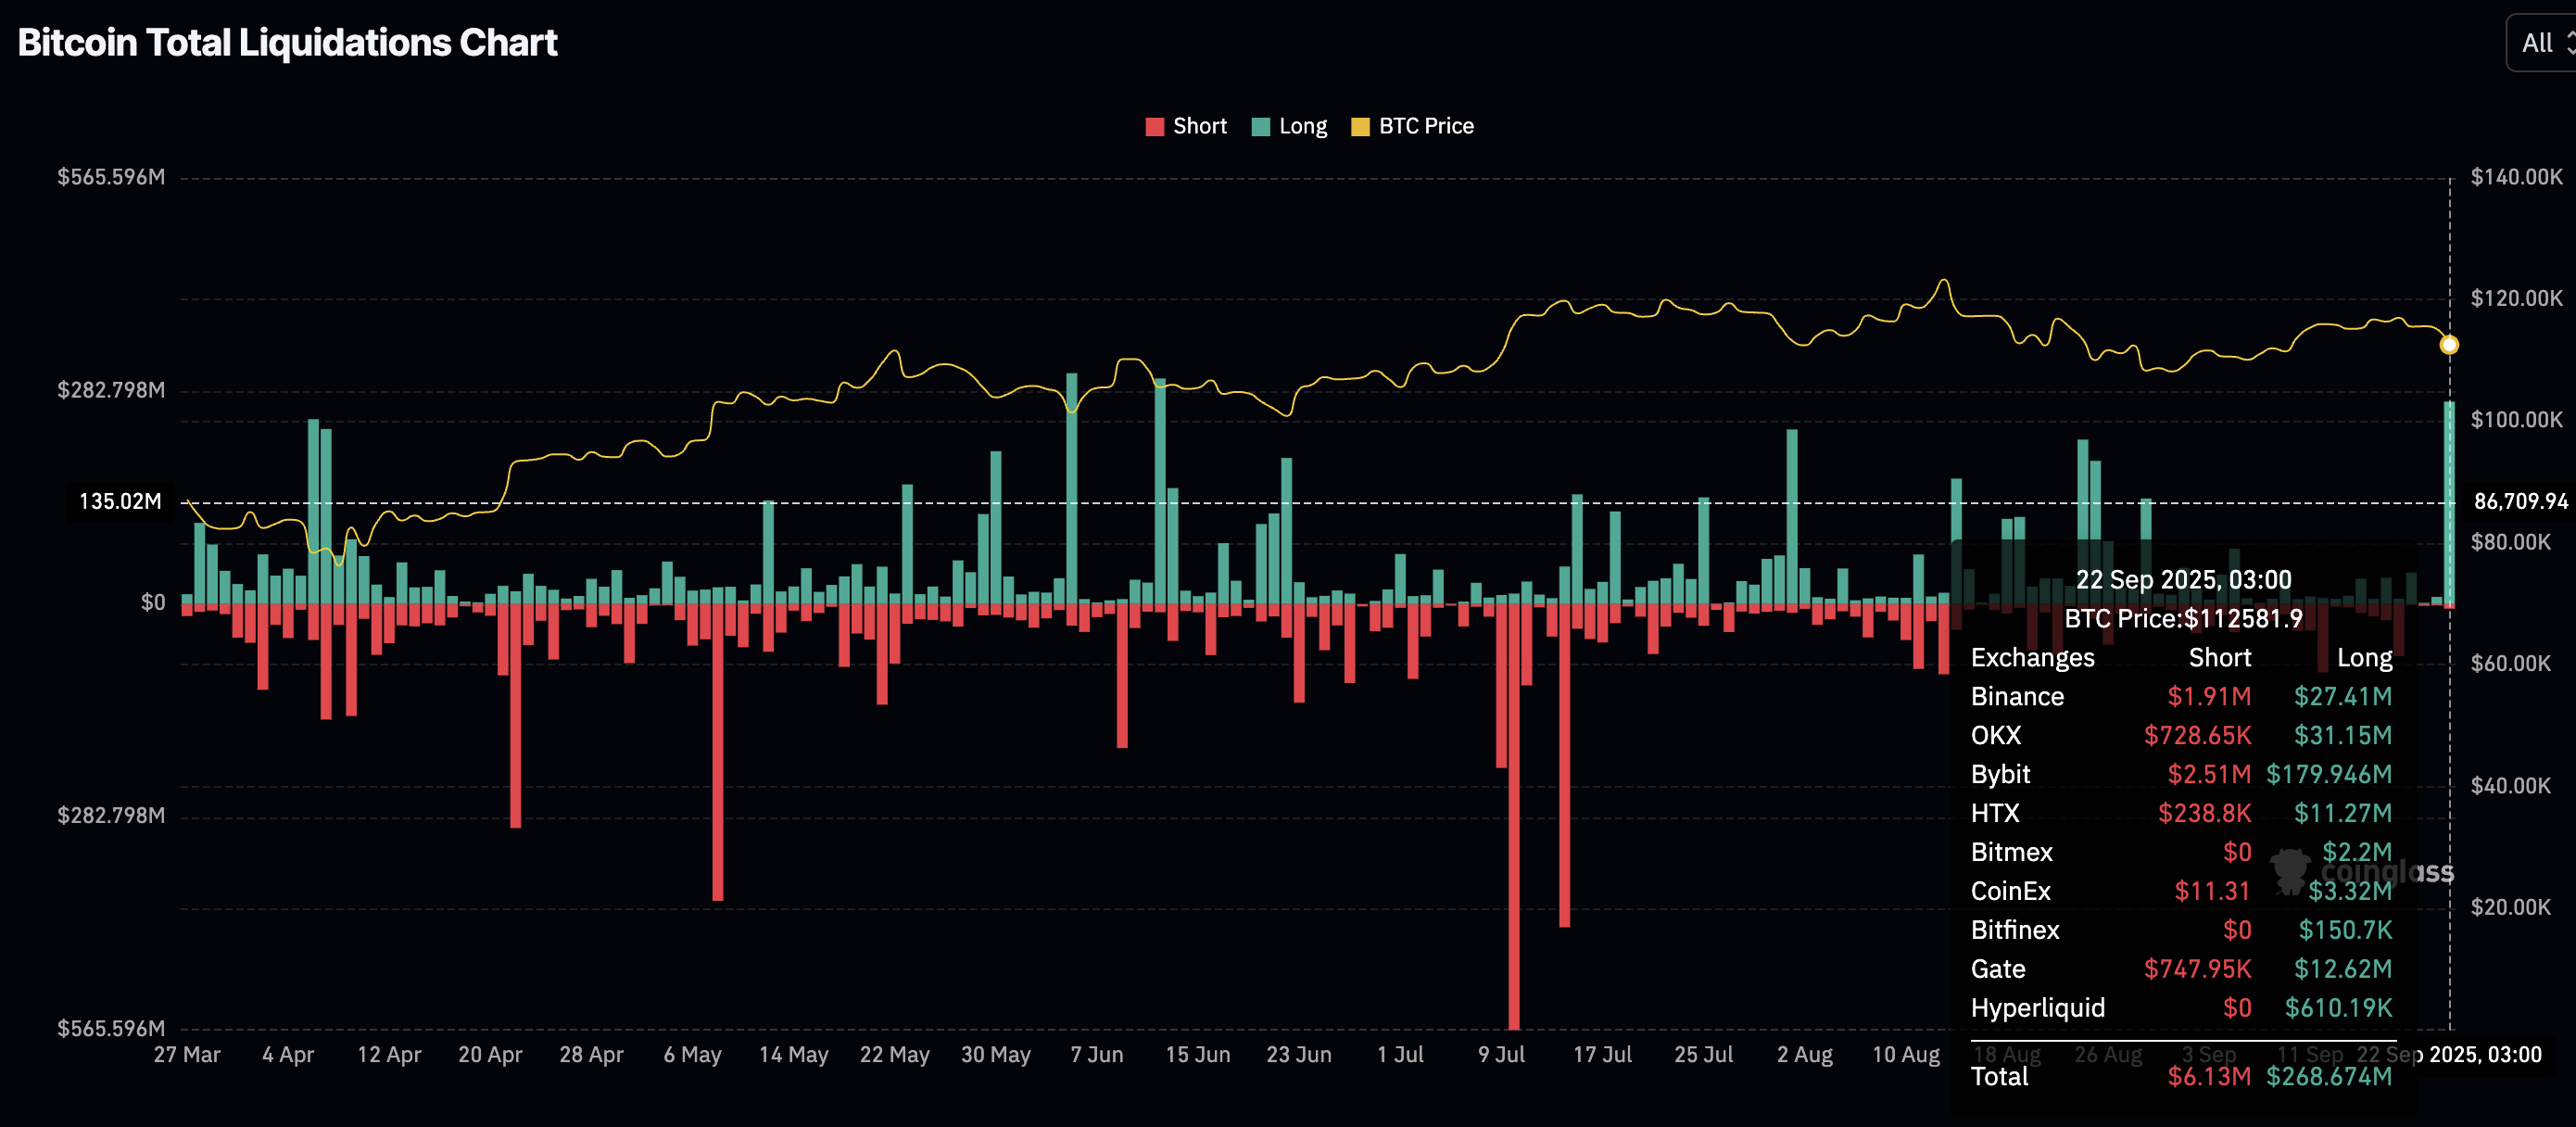2576x1127 pixels.
Task: Open the All exchanges dropdown
Action: point(2541,43)
